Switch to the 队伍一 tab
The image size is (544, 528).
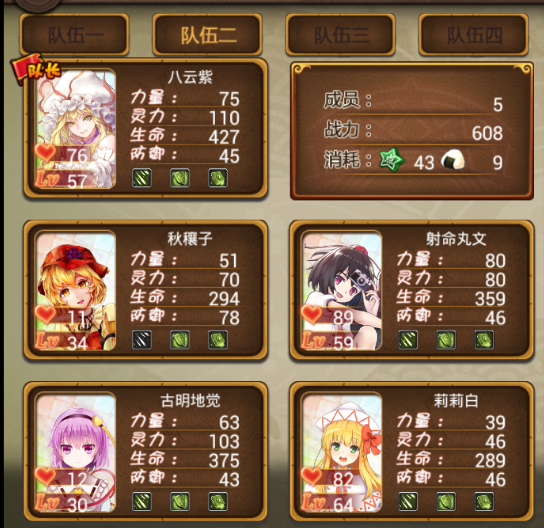click(75, 35)
